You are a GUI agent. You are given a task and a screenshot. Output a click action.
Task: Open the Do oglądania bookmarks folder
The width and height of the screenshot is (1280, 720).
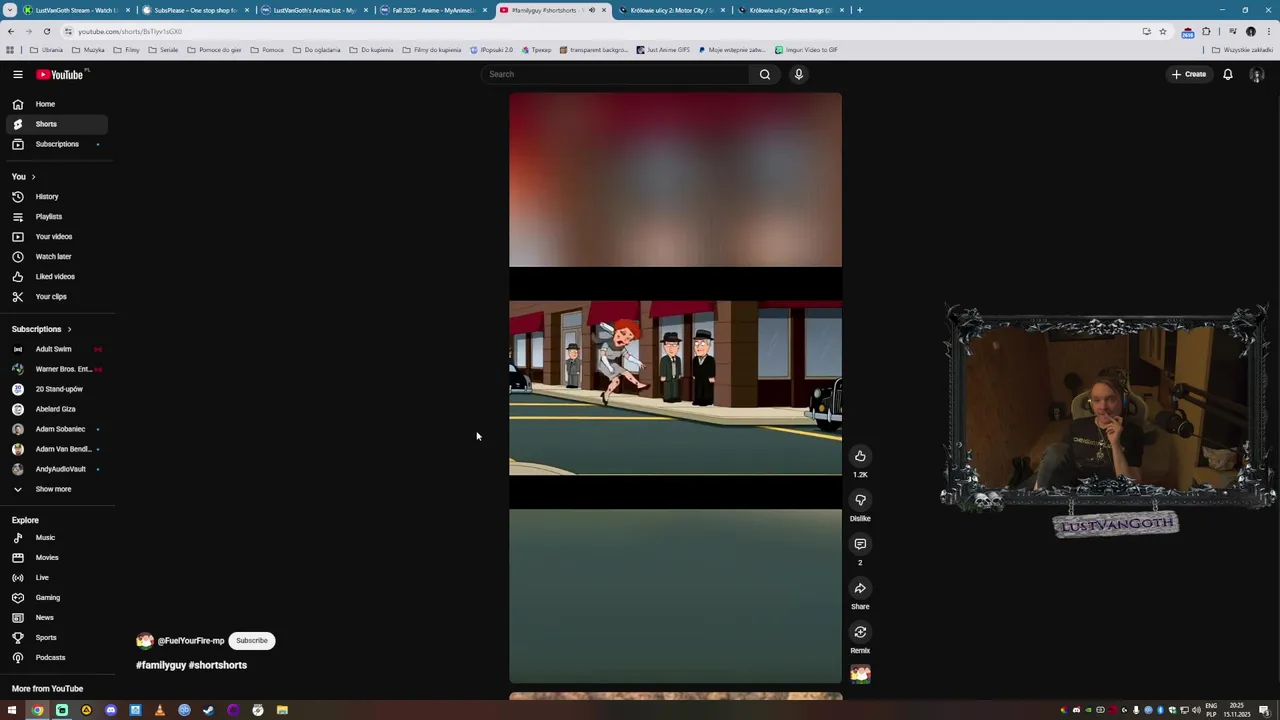pyautogui.click(x=316, y=50)
